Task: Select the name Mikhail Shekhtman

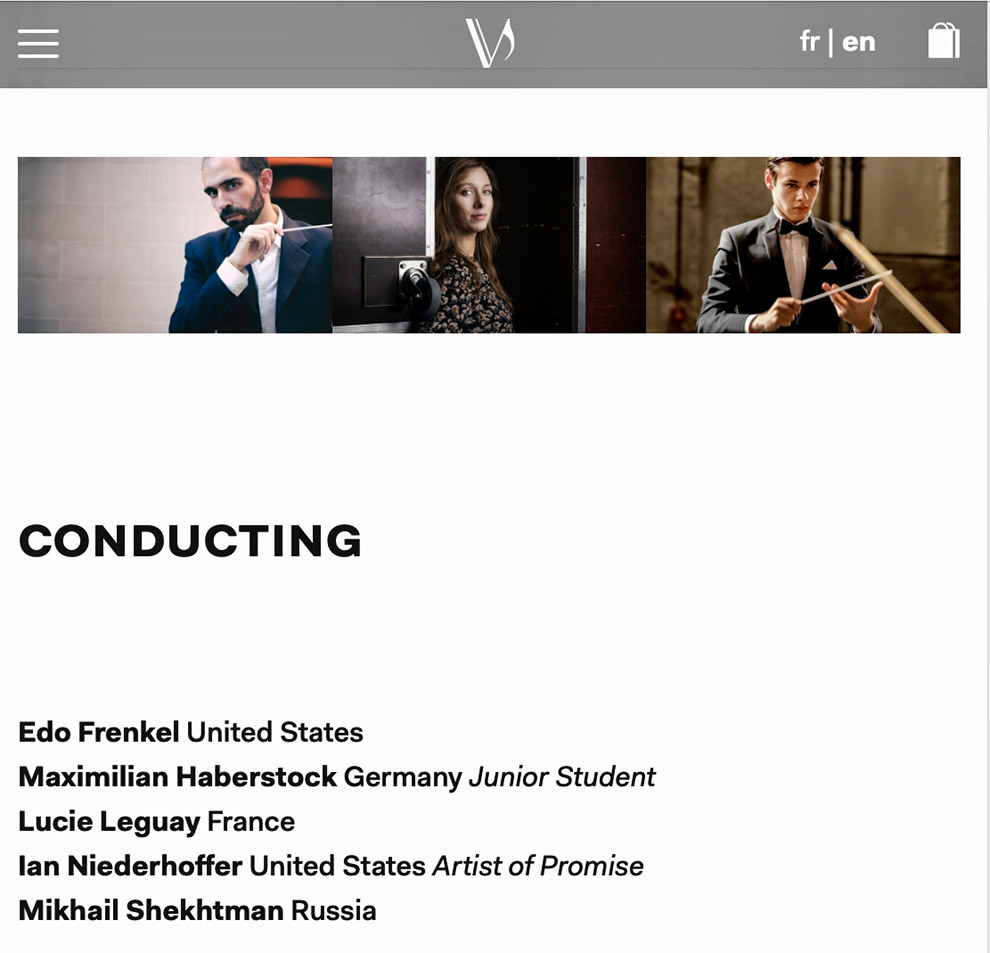Action: pos(151,911)
